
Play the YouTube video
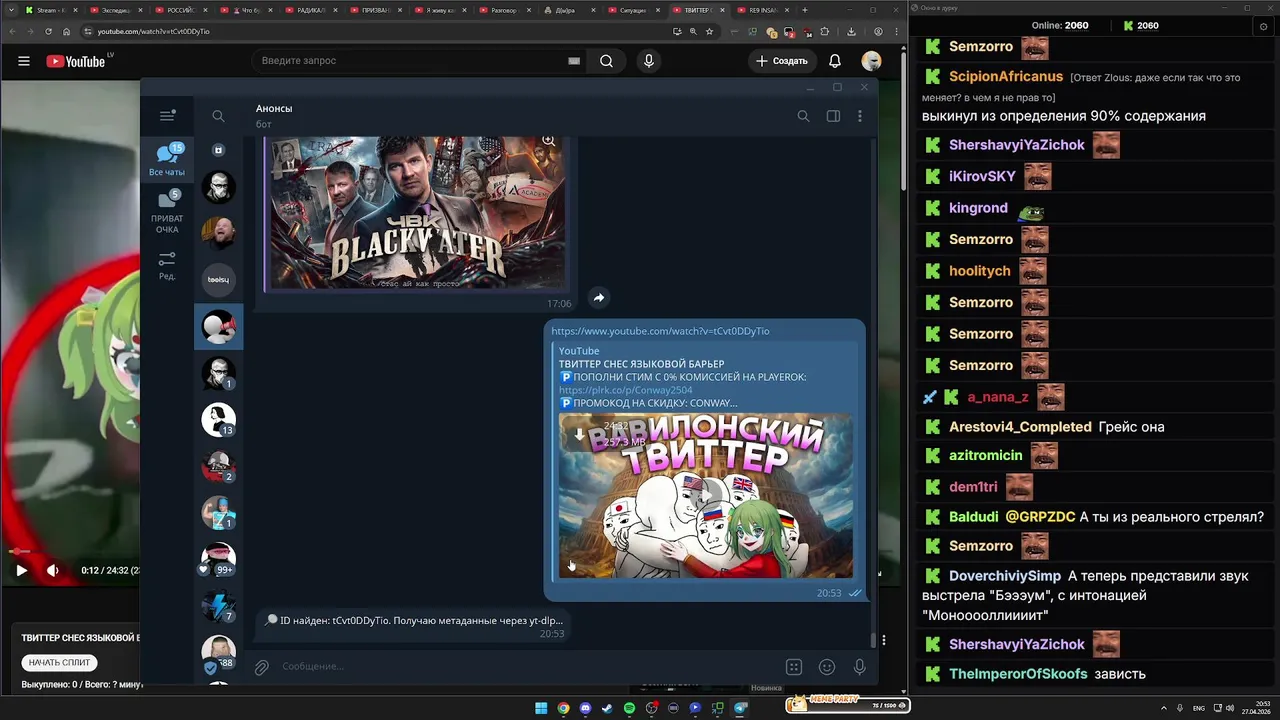(x=21, y=570)
